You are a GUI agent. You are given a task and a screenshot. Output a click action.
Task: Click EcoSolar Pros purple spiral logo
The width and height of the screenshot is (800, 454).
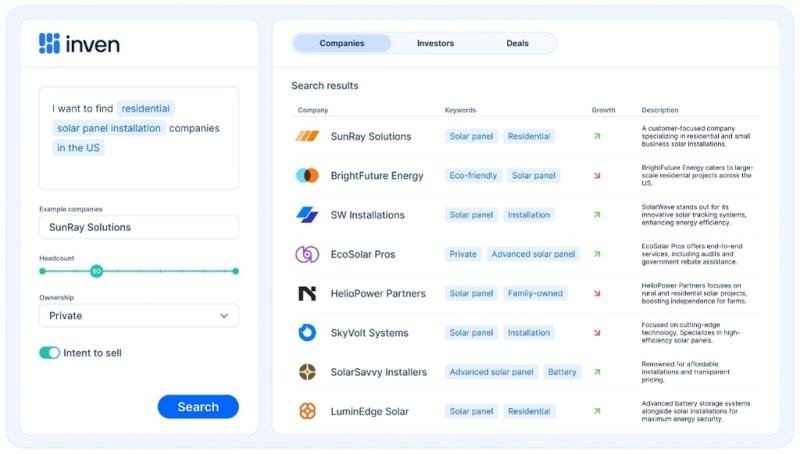pyautogui.click(x=307, y=254)
